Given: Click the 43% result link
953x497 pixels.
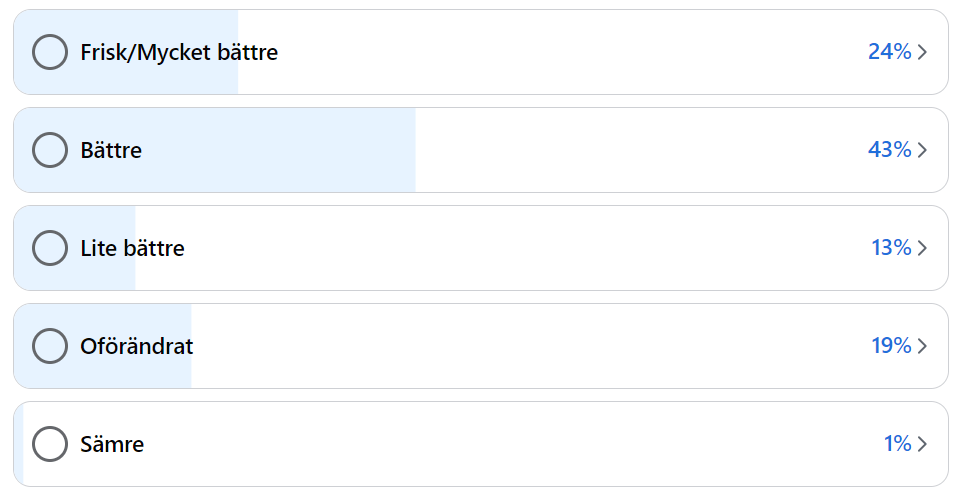Looking at the screenshot, I should coord(889,150).
